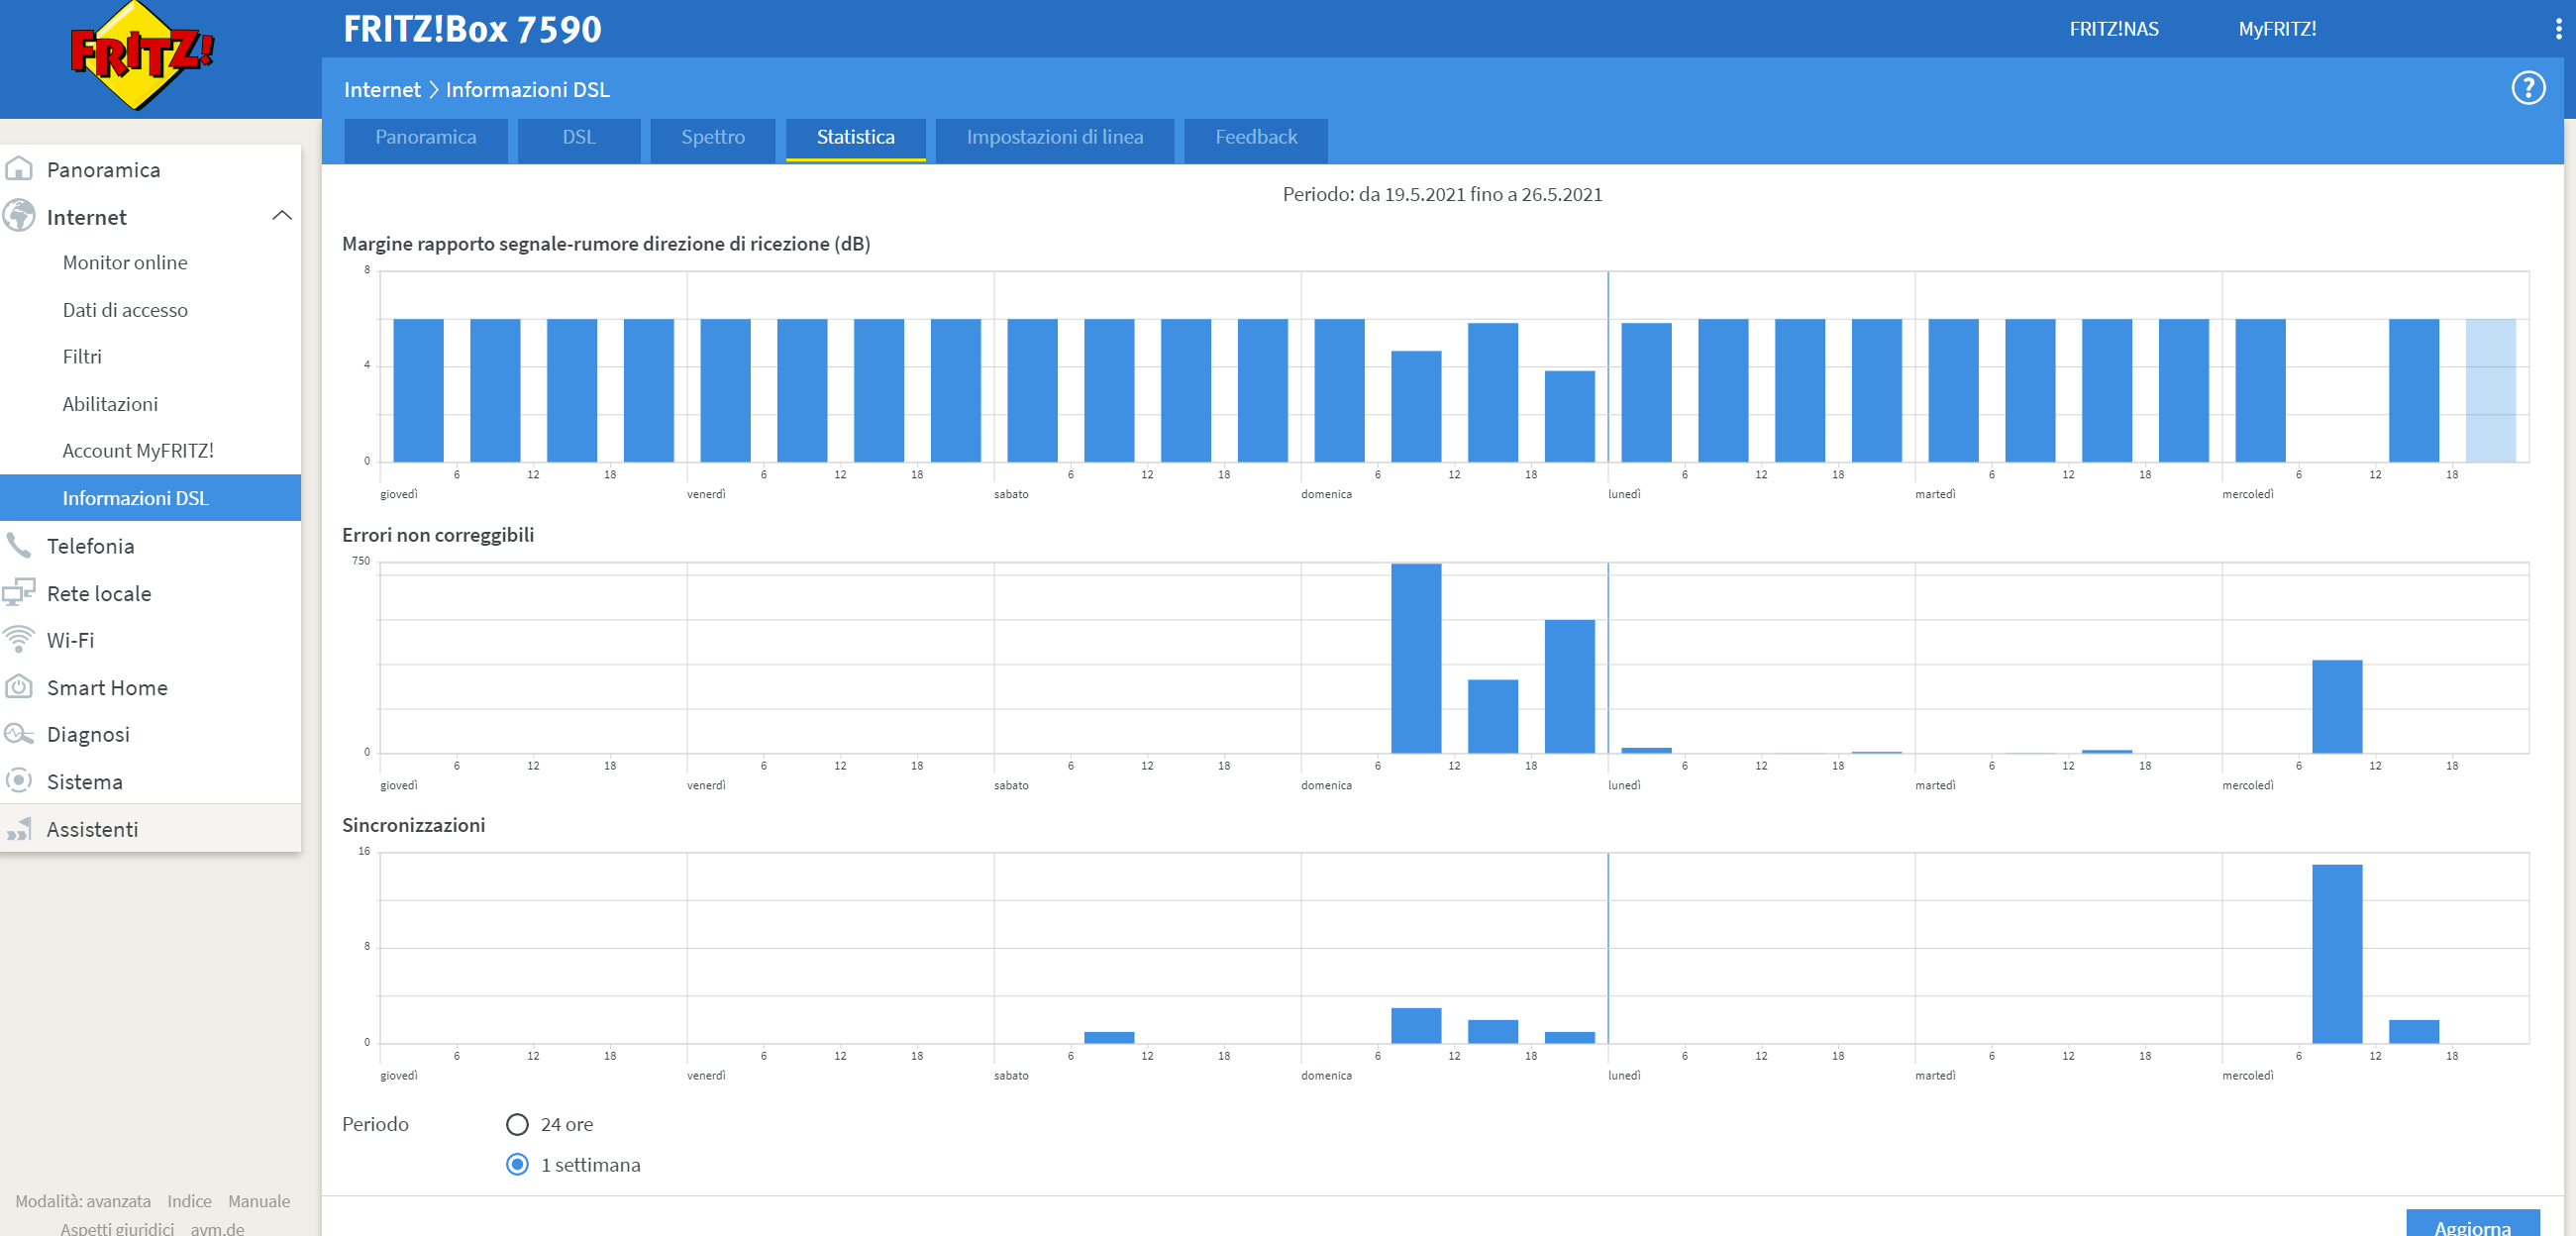The image size is (2576, 1236).
Task: Click the Smart Home icon
Action: (x=19, y=687)
